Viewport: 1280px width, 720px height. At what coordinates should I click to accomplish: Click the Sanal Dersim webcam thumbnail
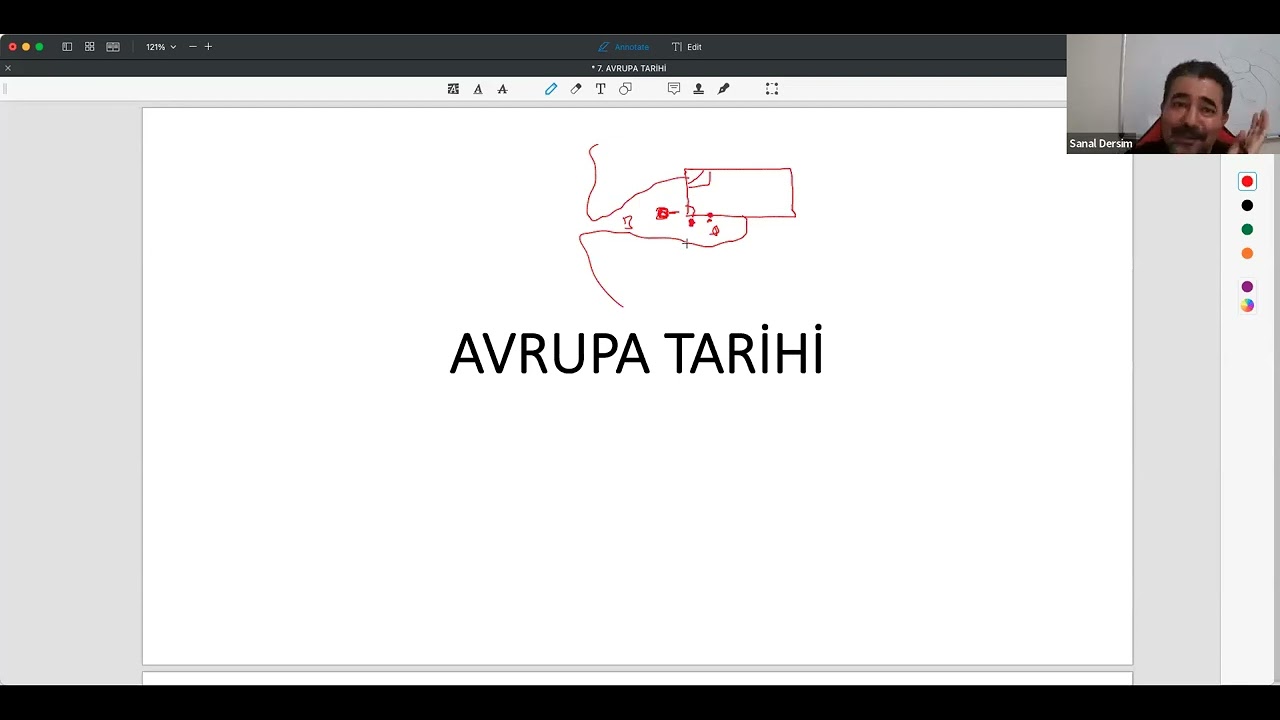(x=1173, y=94)
